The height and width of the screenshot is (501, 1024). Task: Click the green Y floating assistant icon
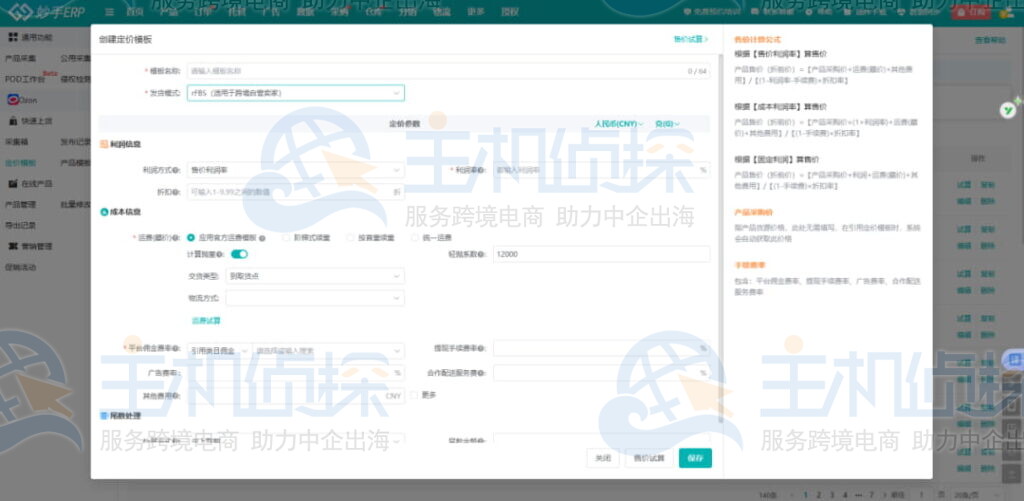[x=1009, y=110]
